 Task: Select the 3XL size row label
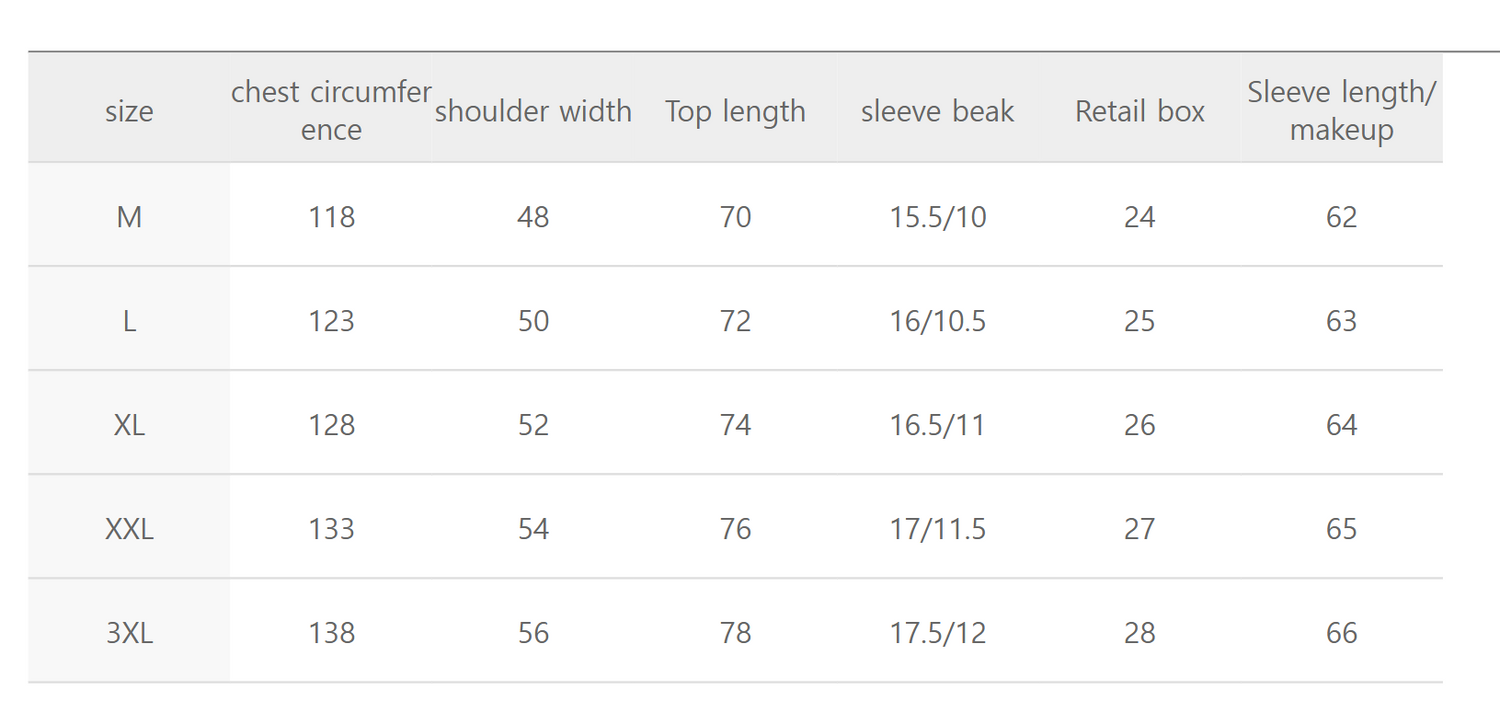(x=129, y=633)
